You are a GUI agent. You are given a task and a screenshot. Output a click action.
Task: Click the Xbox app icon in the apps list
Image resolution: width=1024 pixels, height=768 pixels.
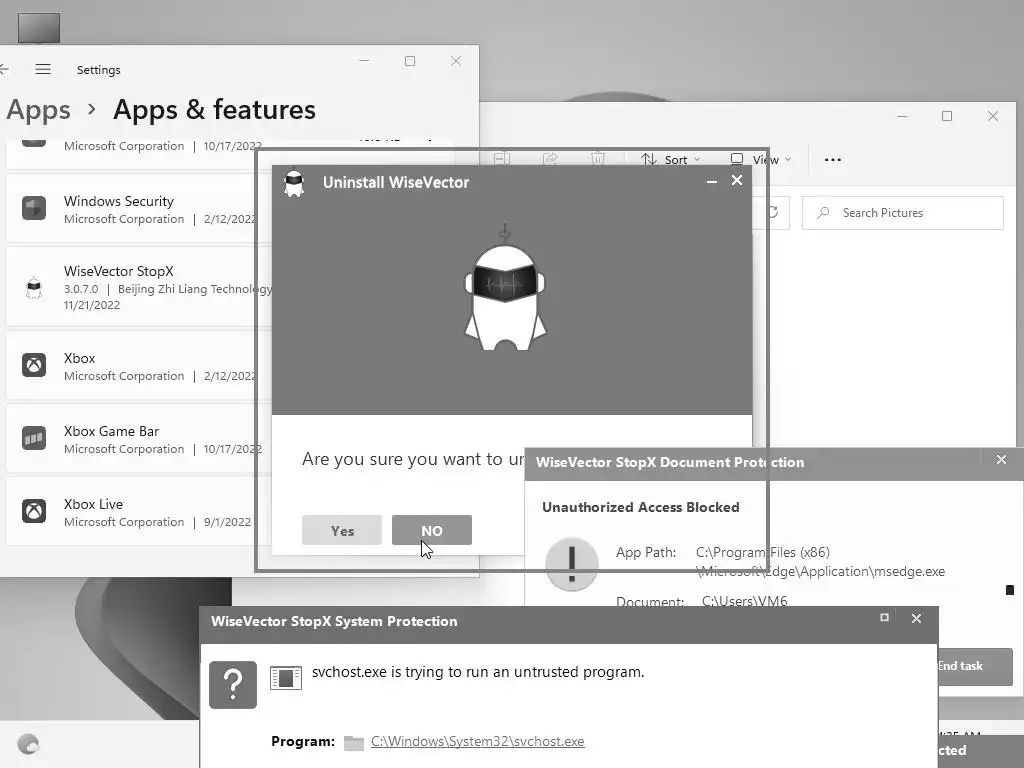click(x=34, y=364)
